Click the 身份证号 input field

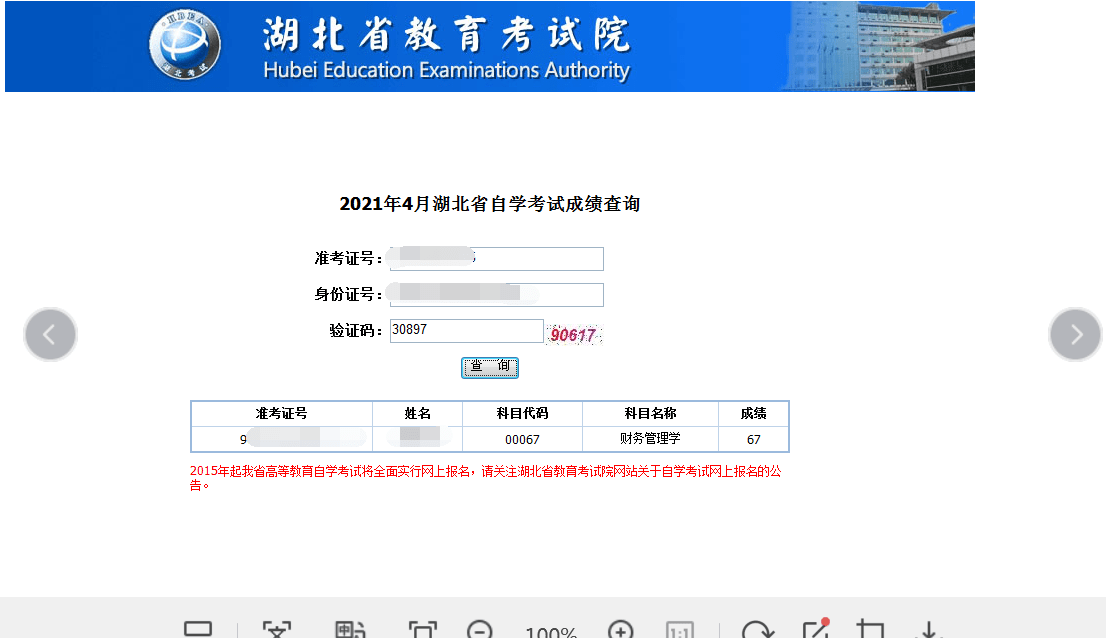point(497,295)
